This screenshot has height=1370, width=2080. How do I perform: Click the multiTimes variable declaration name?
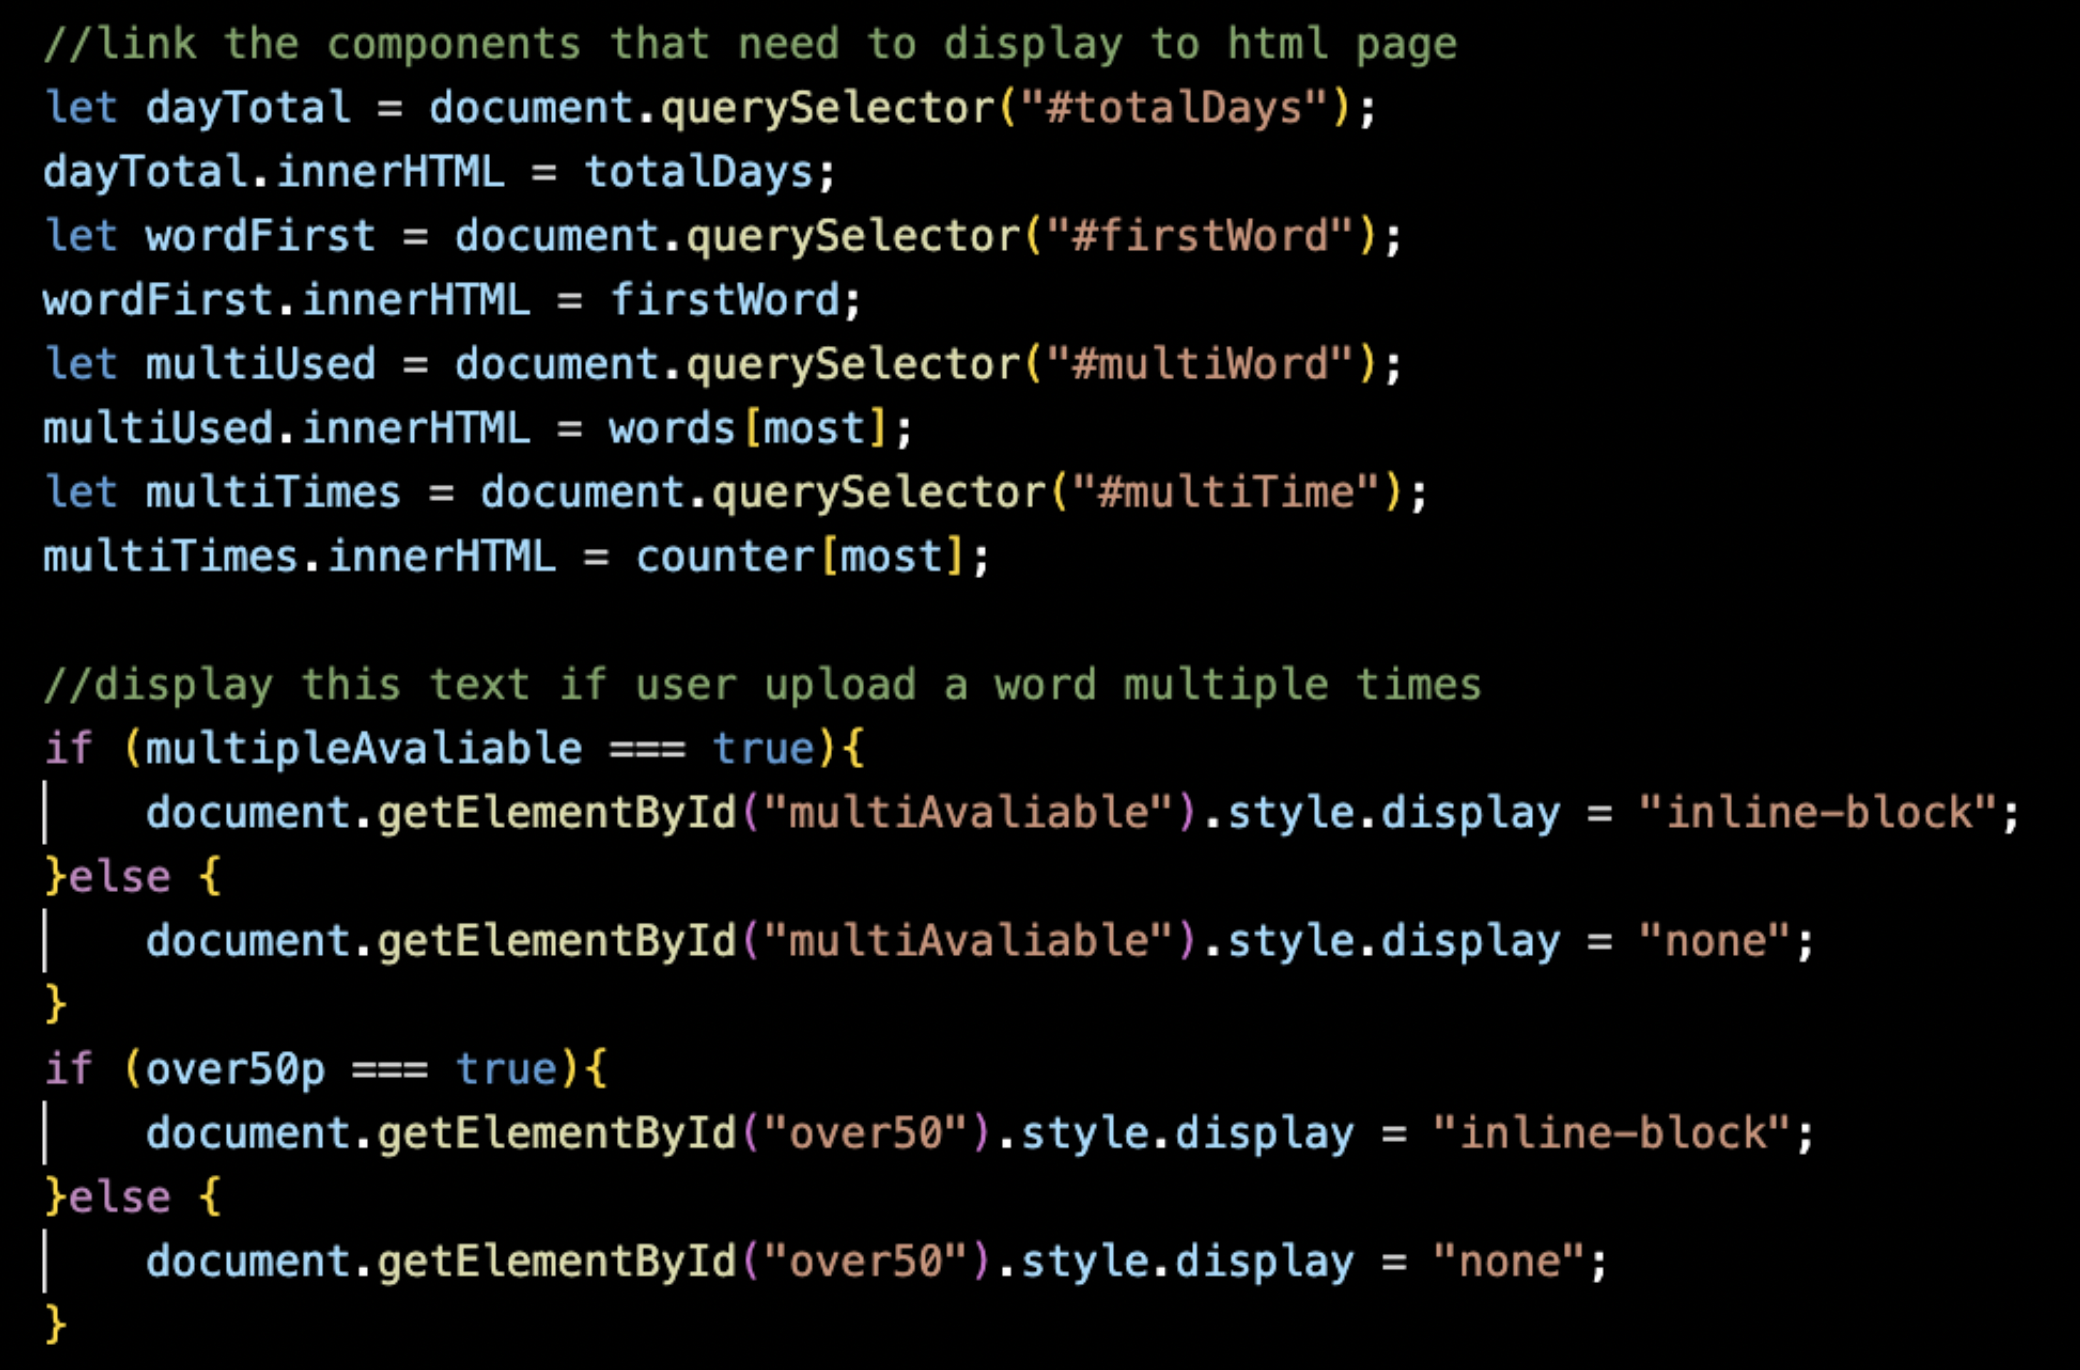(273, 493)
